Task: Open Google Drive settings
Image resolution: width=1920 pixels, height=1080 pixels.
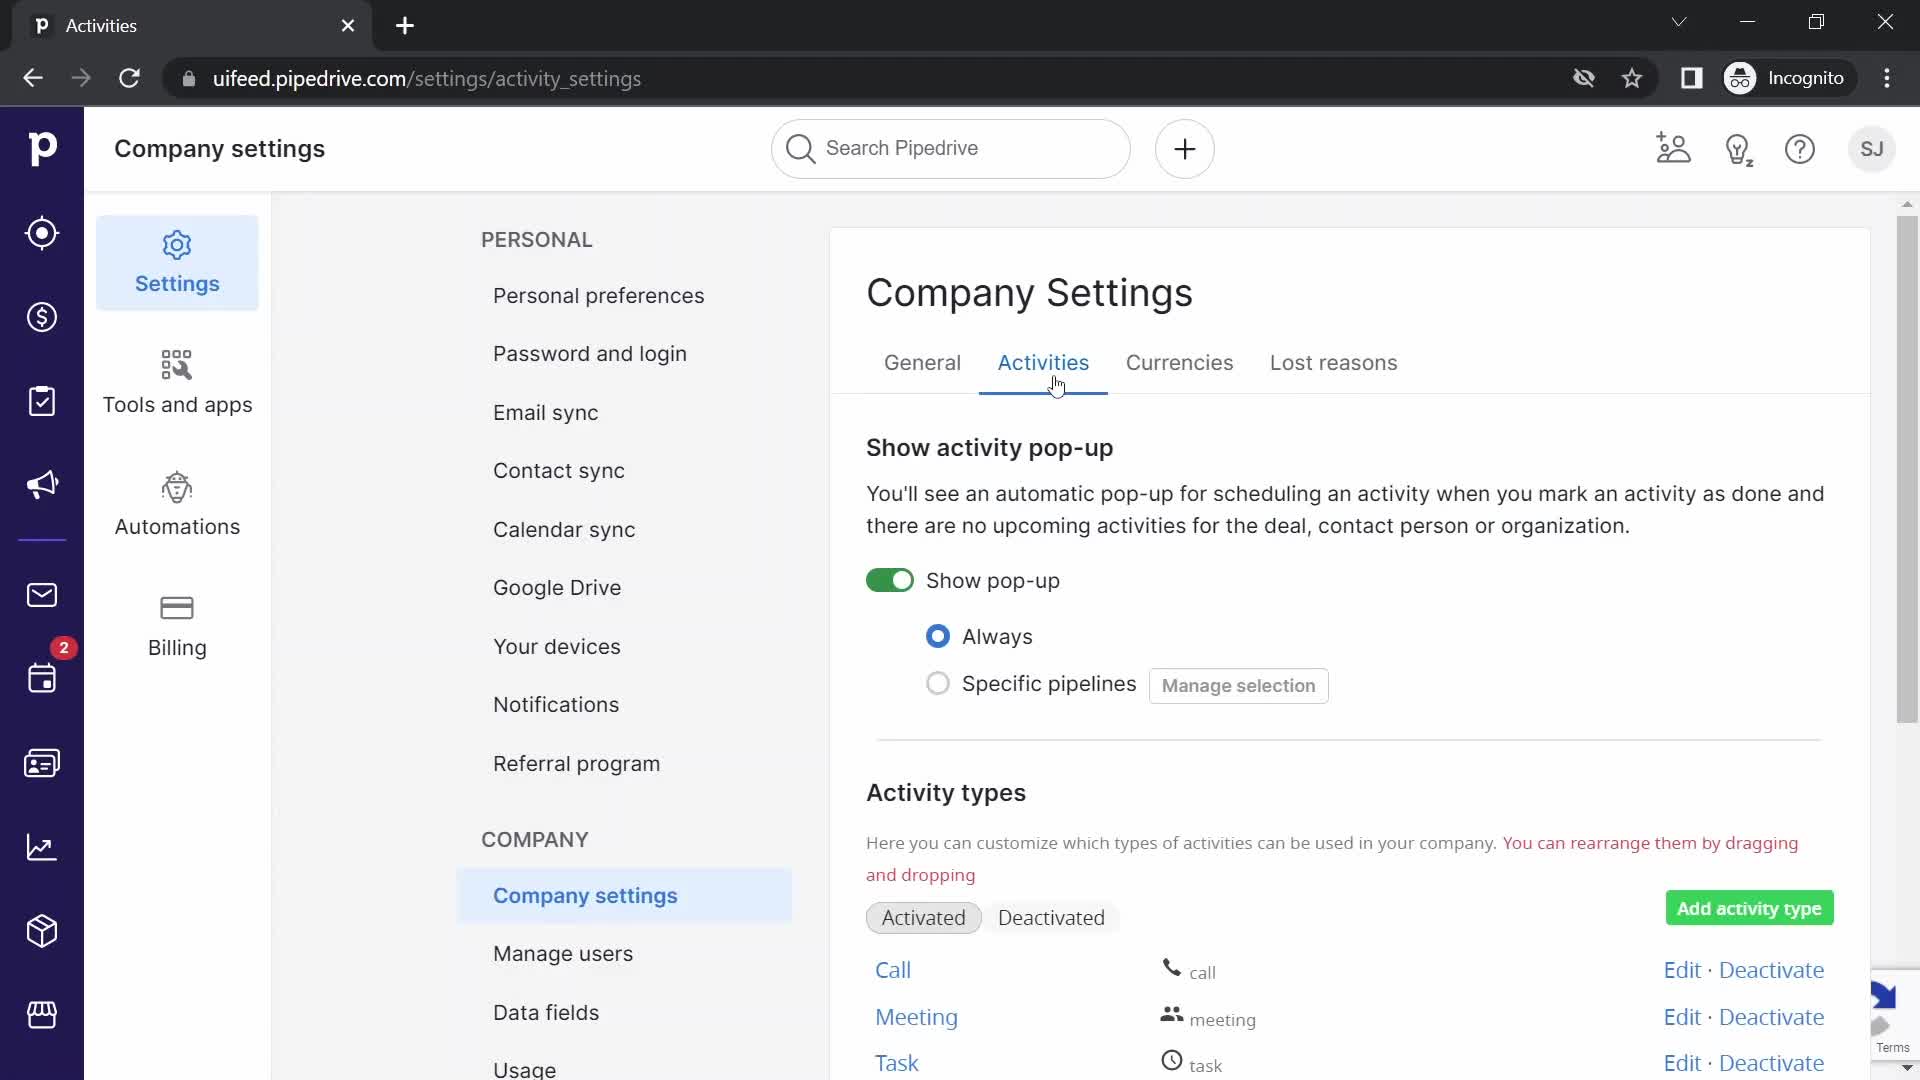Action: [x=557, y=588]
